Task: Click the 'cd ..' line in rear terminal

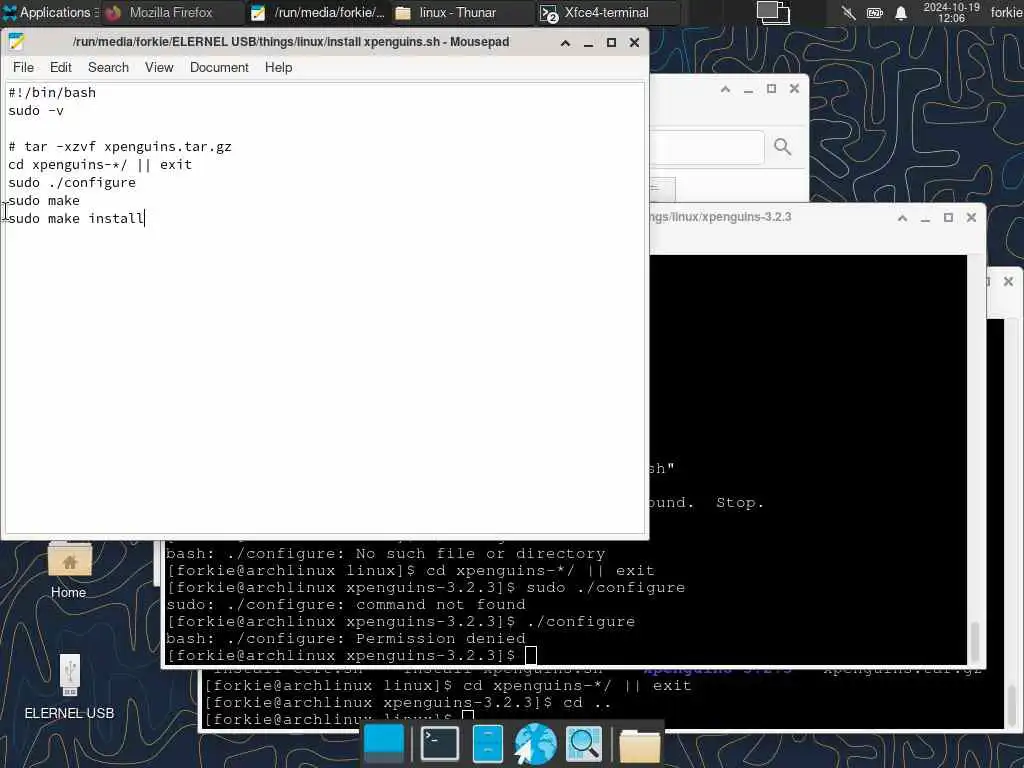Action: click(408, 703)
